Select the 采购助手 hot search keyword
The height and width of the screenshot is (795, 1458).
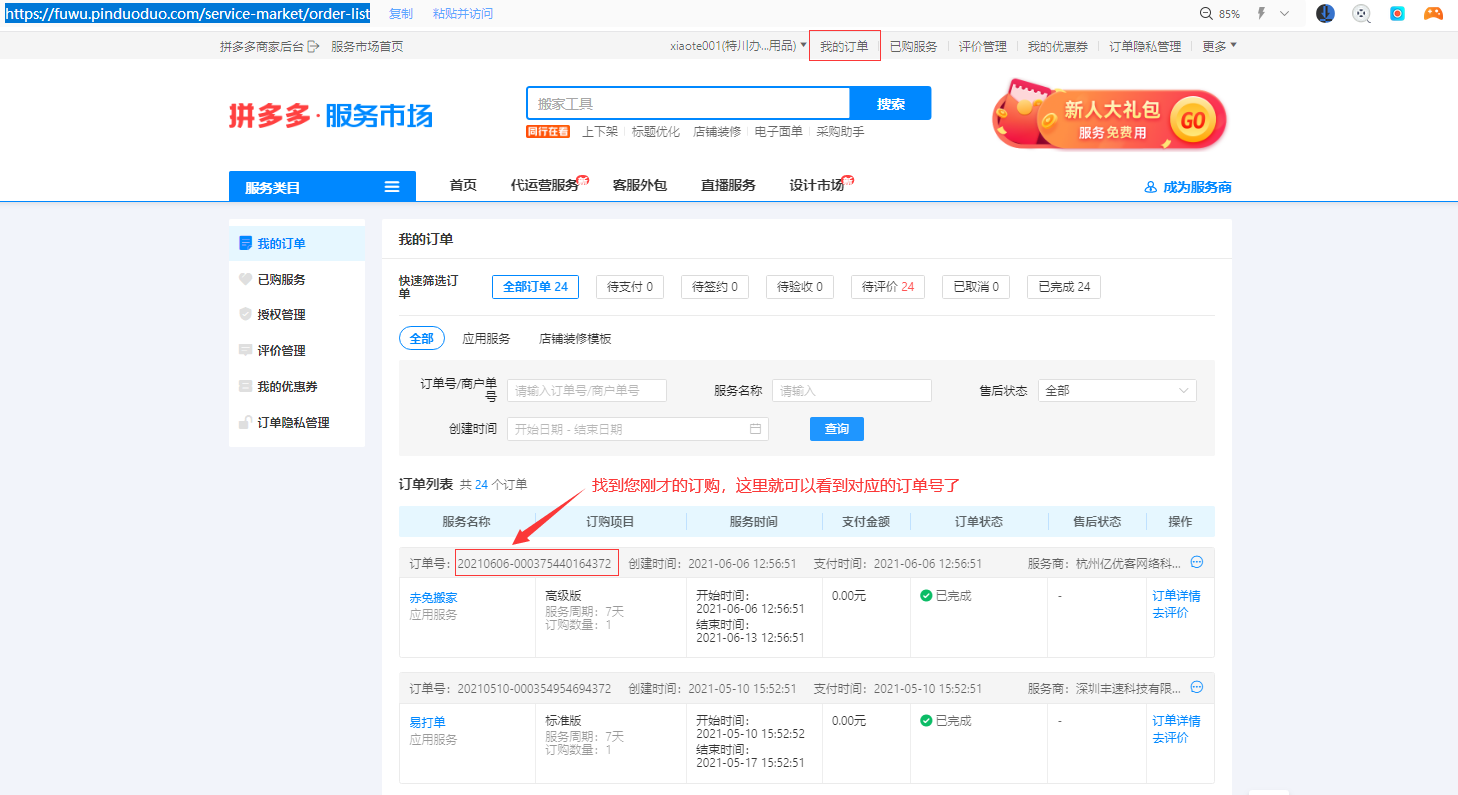coord(840,132)
